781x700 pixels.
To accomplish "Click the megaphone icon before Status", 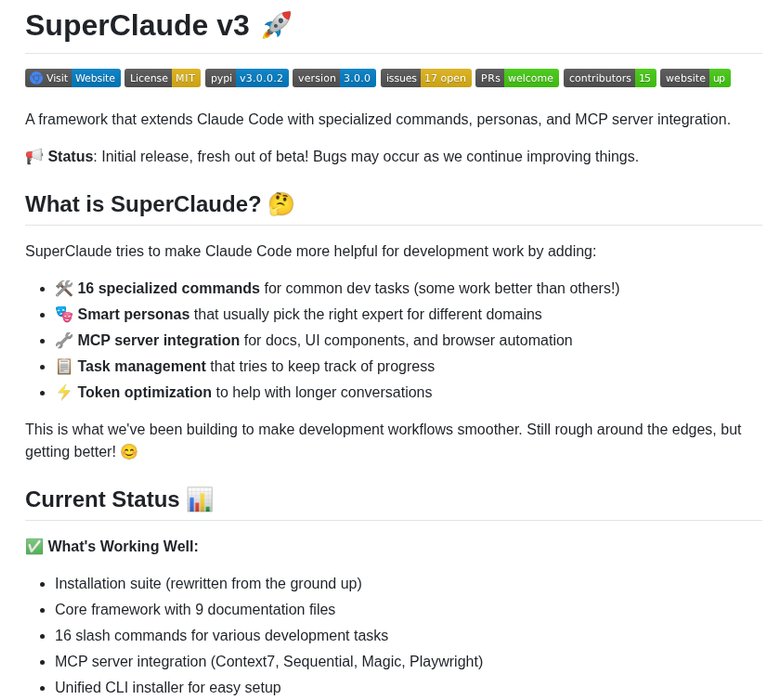I will 34,156.
